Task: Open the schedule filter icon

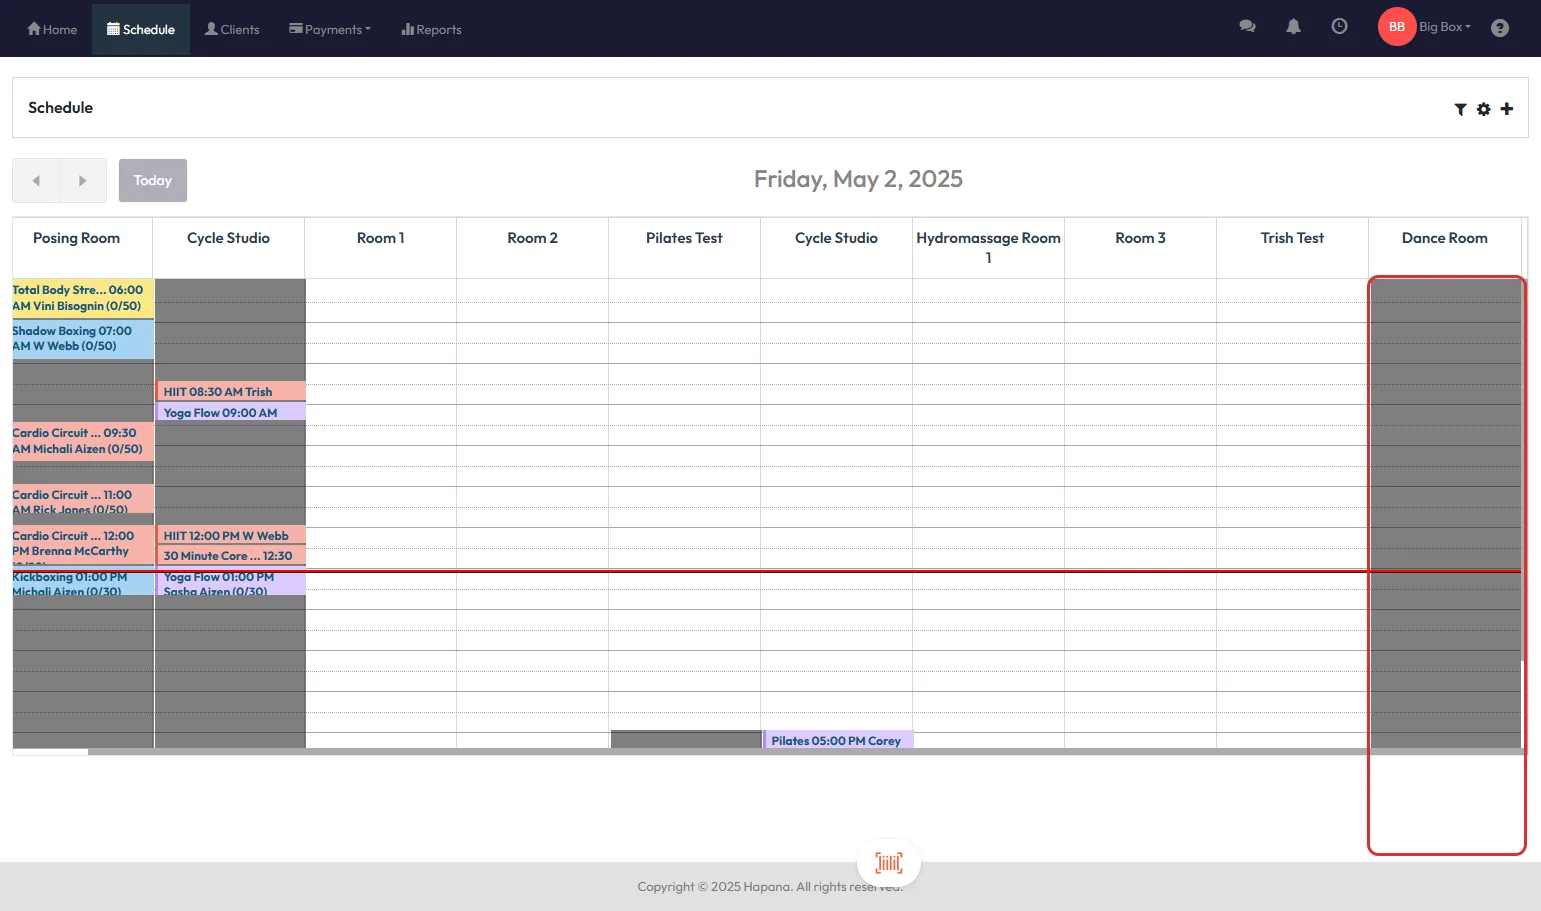Action: pos(1460,109)
